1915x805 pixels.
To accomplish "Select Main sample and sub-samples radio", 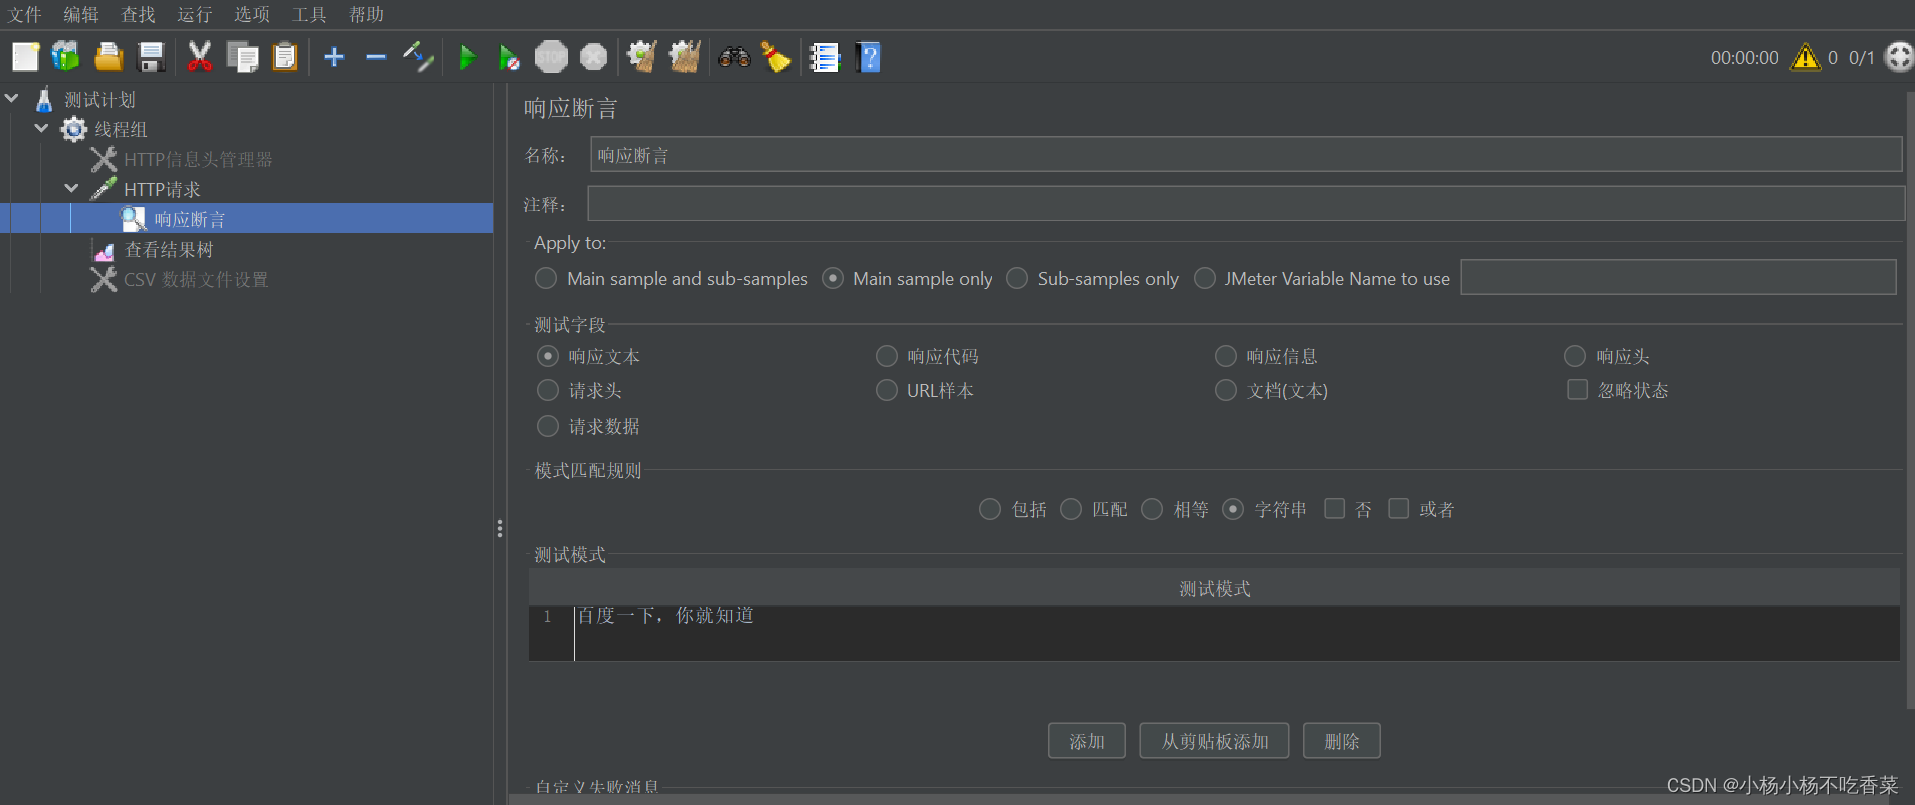I will [546, 279].
